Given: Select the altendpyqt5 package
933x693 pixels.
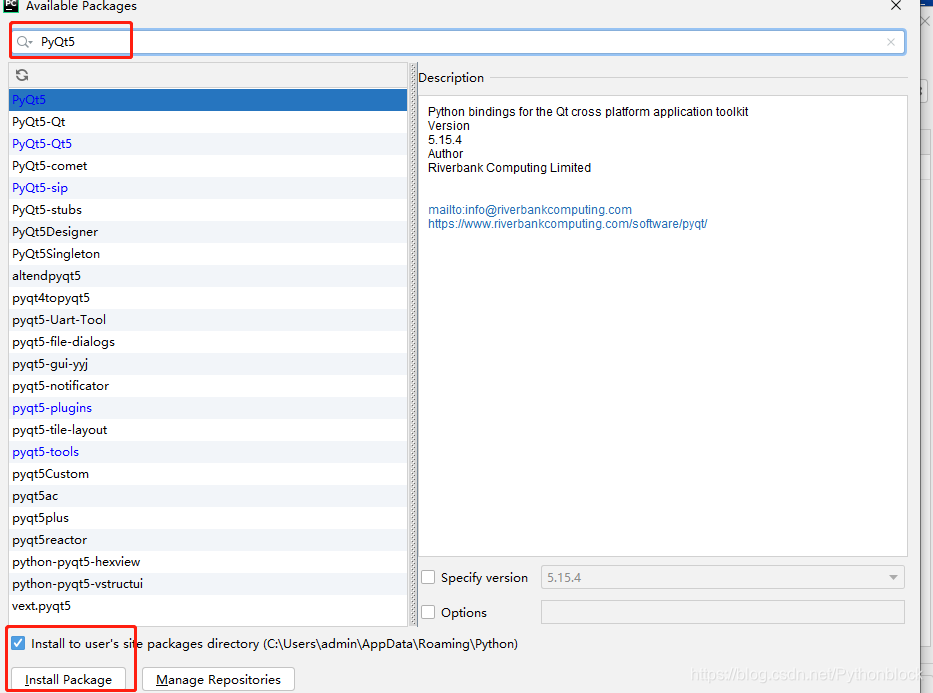Looking at the screenshot, I should [208, 275].
